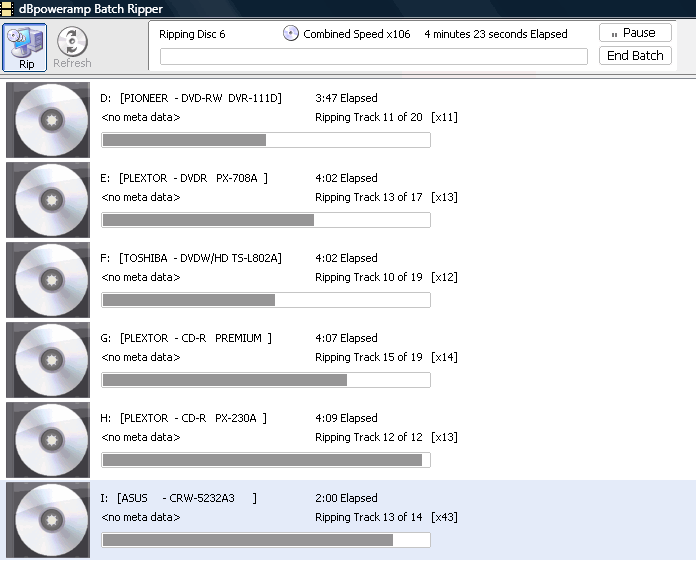Click the D: drive rip progress bar
The height and width of the screenshot is (568, 696).
(x=266, y=140)
